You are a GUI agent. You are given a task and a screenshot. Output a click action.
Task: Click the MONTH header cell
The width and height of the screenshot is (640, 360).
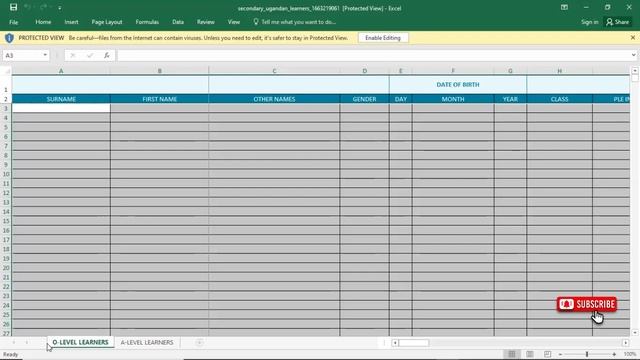coord(453,99)
